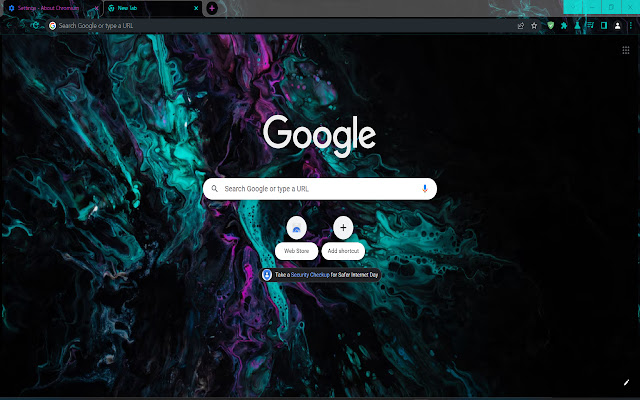
Task: Click the Add shortcut plus icon
Action: click(343, 228)
